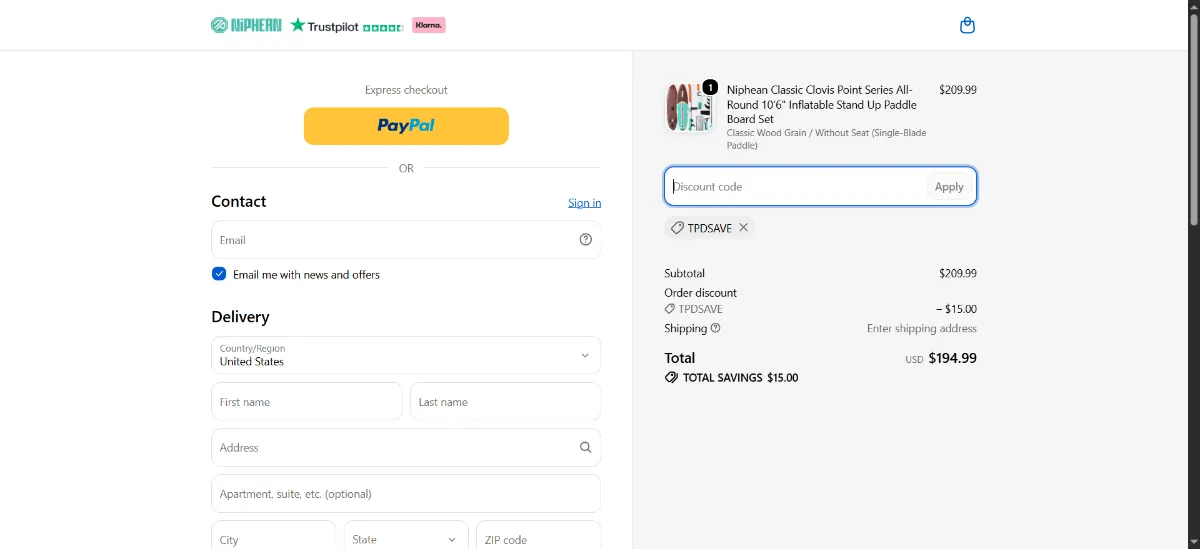The image size is (1200, 549).
Task: Focus the First name field
Action: click(x=307, y=401)
